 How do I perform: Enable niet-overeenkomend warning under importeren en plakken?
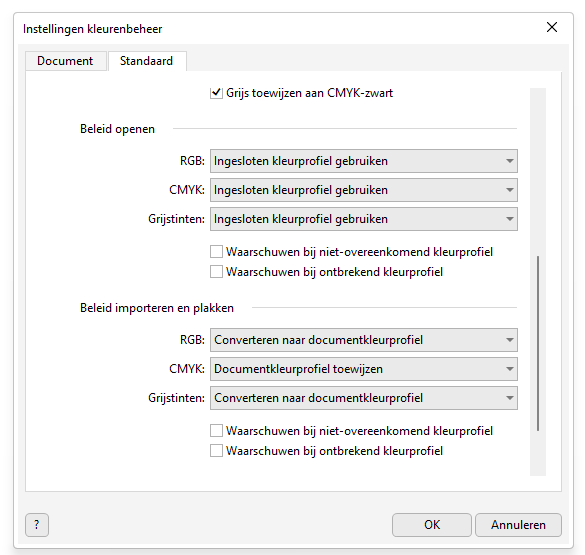[x=216, y=431]
